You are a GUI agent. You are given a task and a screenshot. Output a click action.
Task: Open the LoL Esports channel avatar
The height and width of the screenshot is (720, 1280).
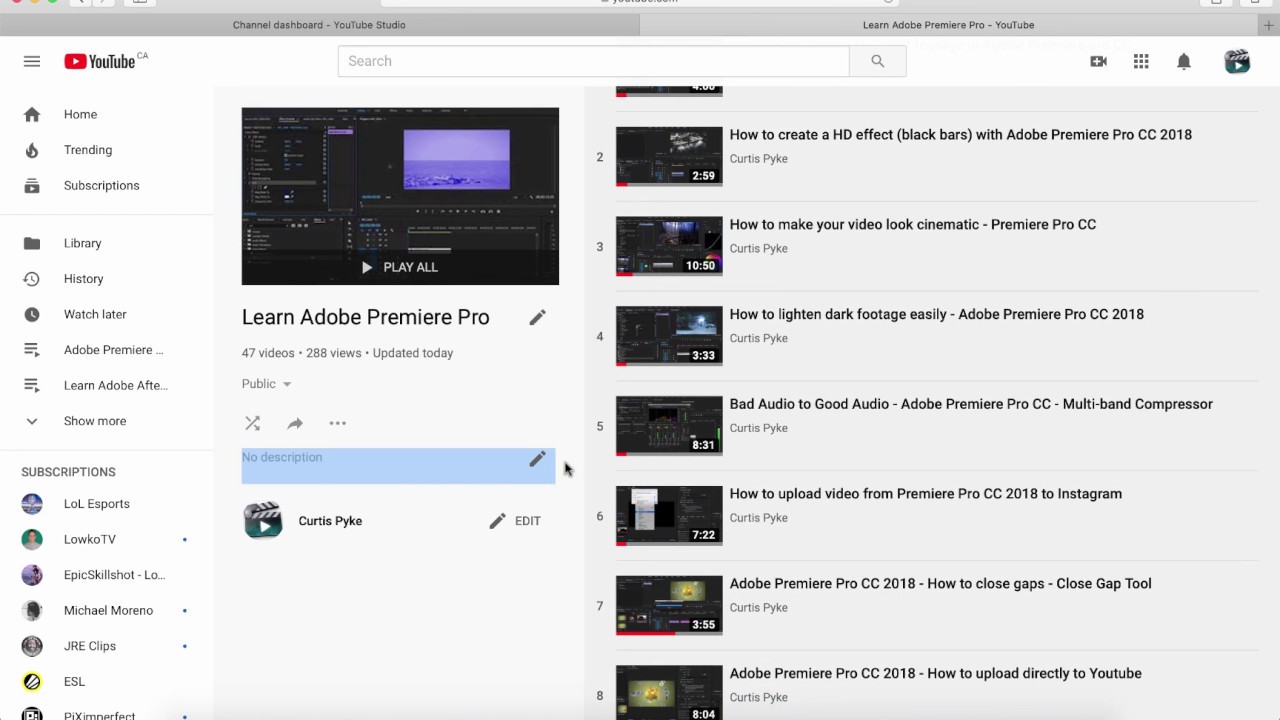[x=32, y=504]
